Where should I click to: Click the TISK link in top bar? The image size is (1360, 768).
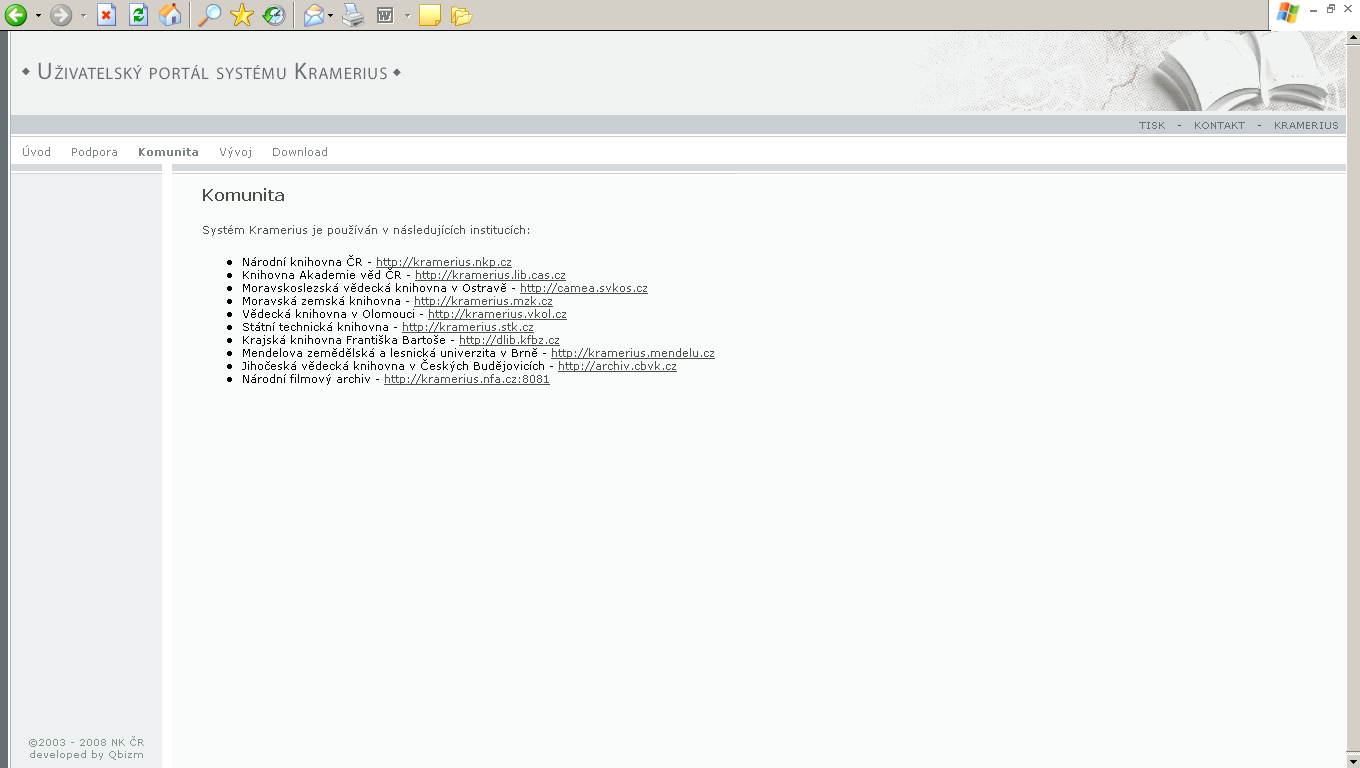click(1152, 126)
